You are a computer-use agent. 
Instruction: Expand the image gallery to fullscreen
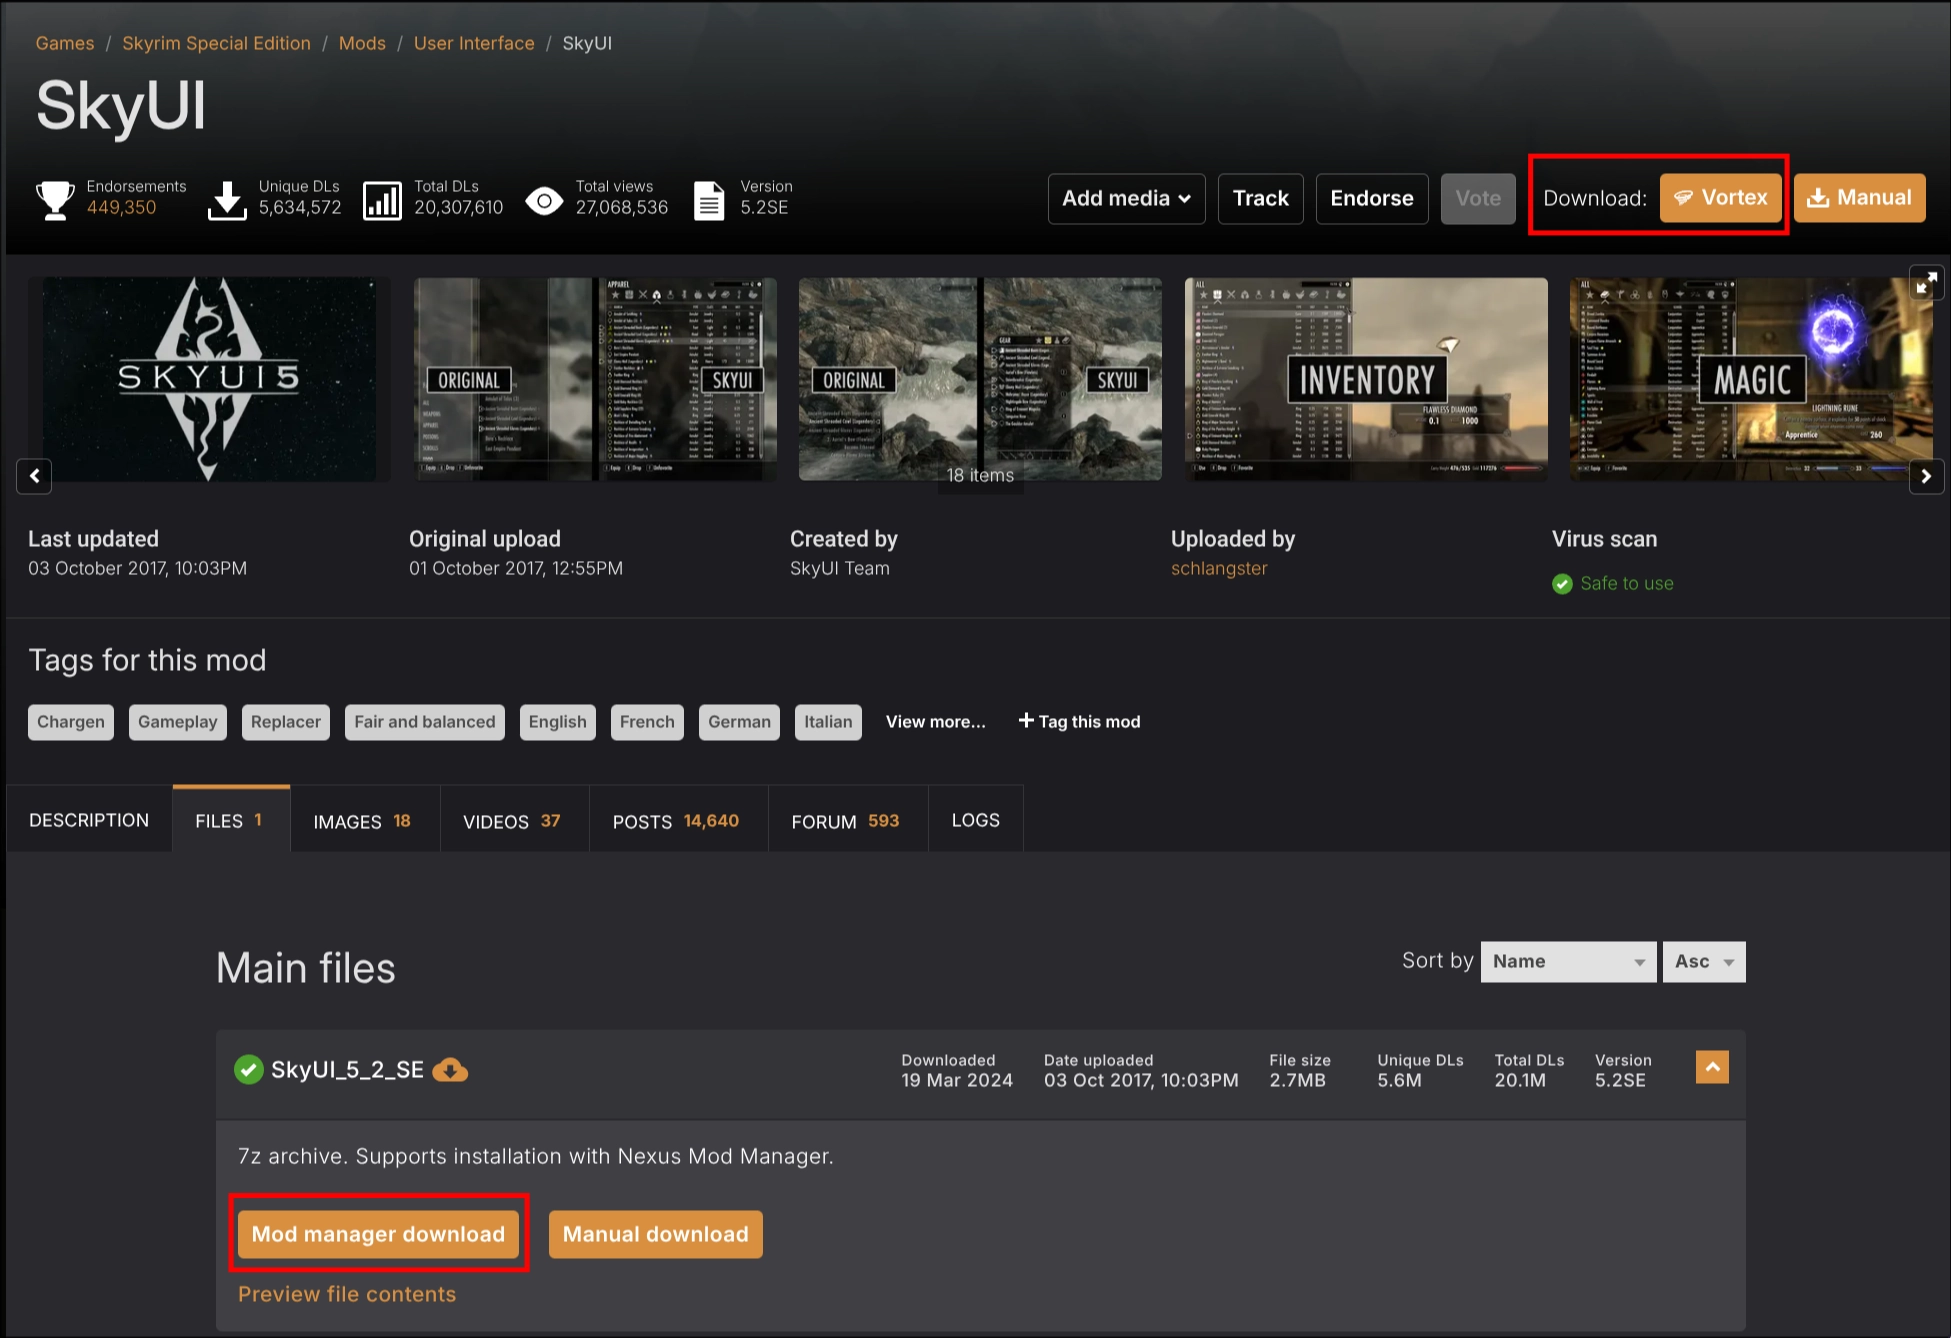pos(1925,284)
